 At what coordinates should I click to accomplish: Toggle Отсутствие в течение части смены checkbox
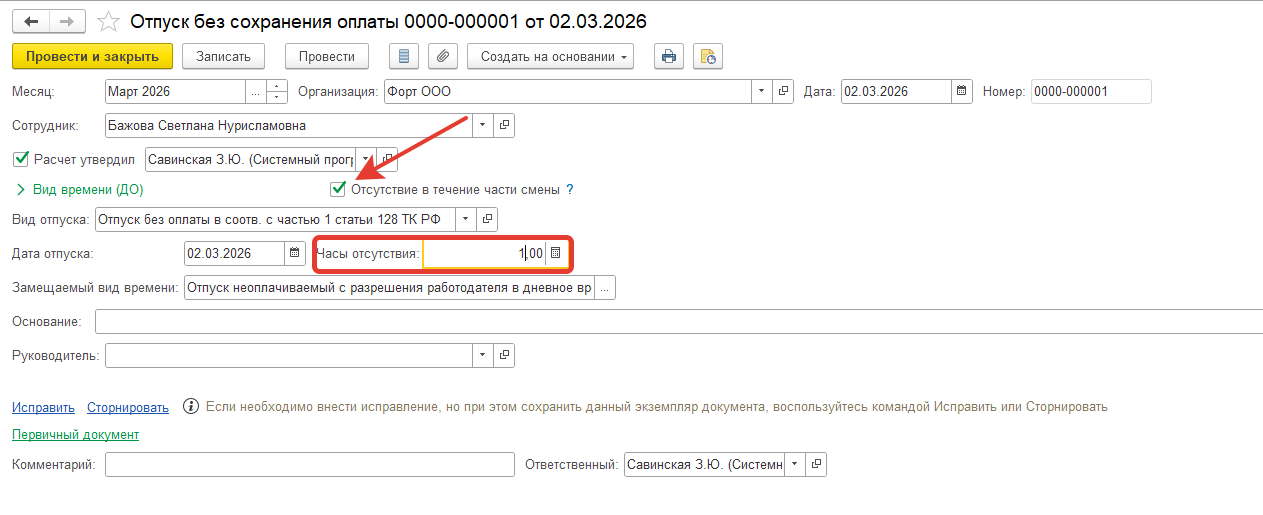tap(338, 189)
